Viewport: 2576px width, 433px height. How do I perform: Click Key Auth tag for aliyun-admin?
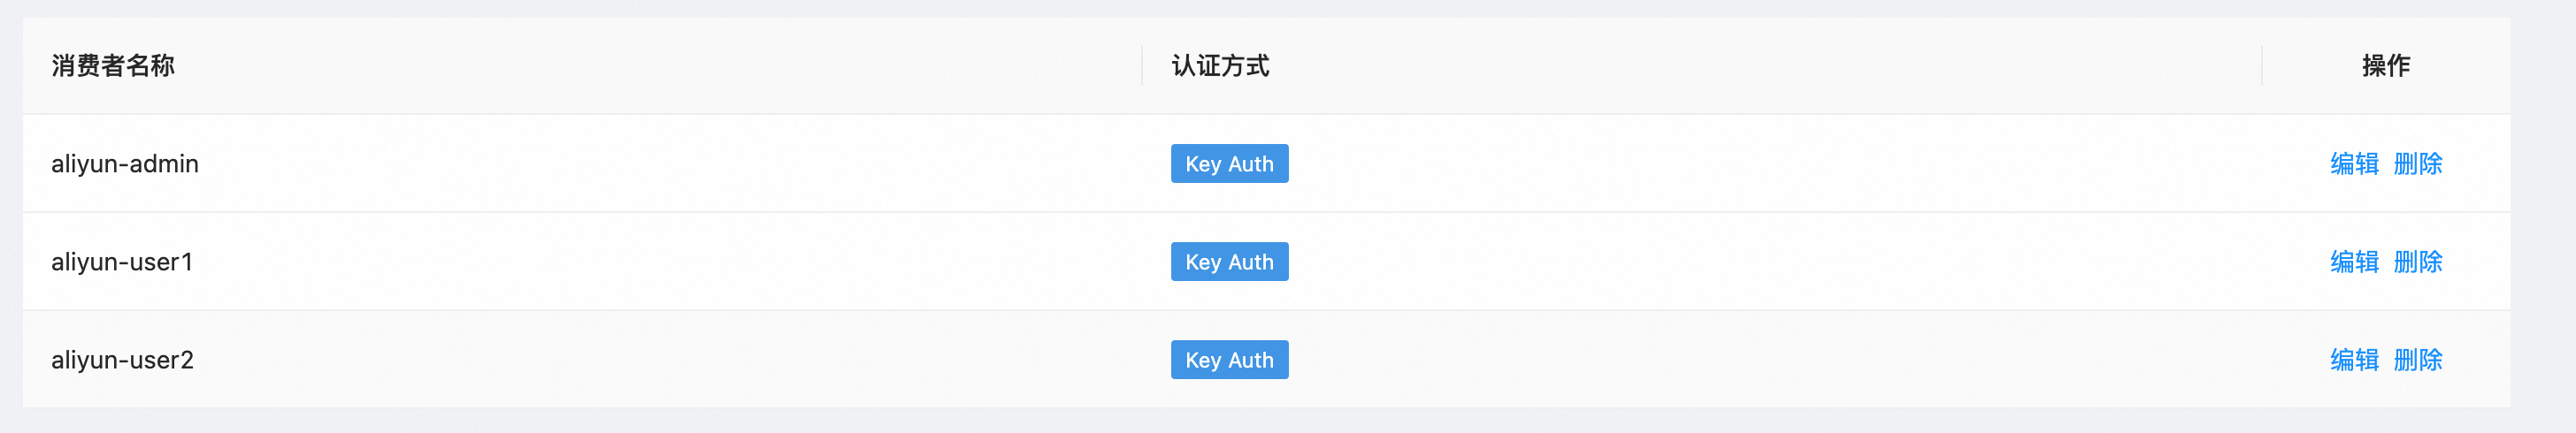(1229, 164)
